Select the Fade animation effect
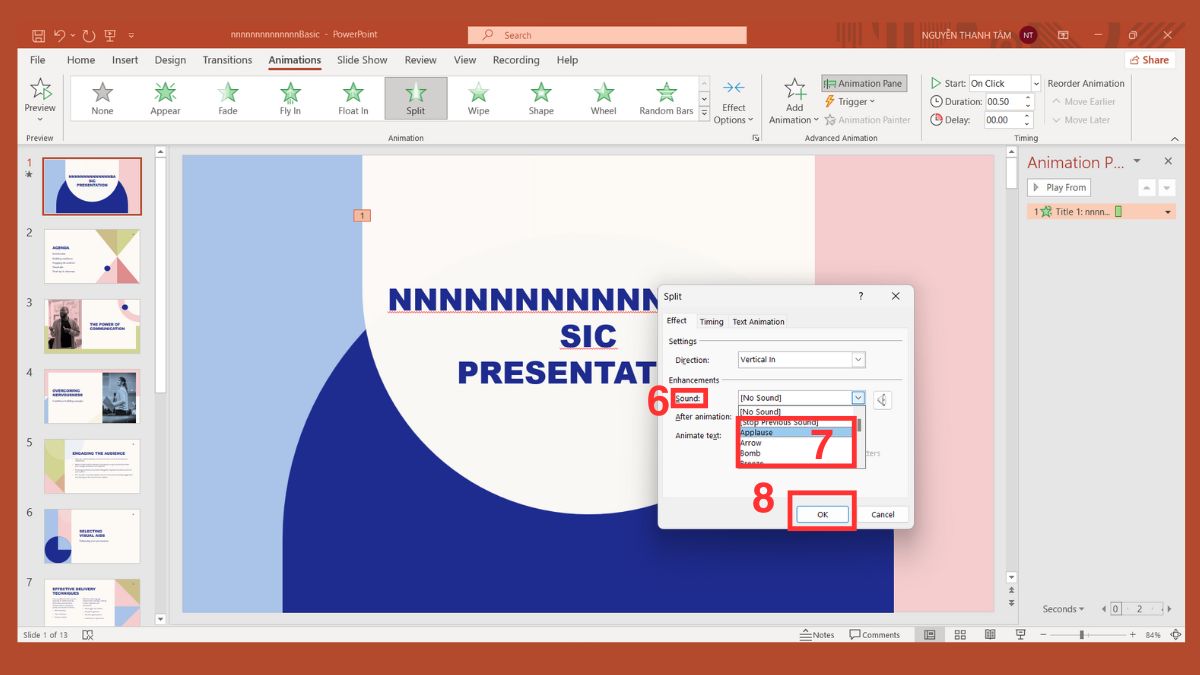This screenshot has width=1200, height=675. (227, 97)
